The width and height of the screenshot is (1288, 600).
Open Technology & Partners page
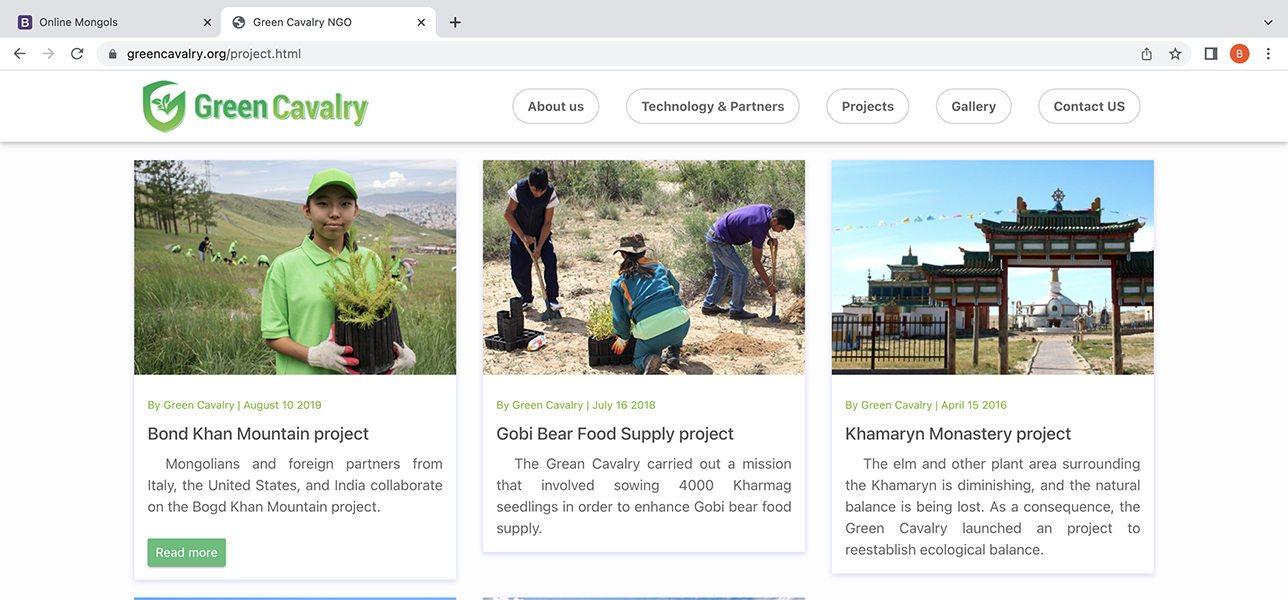tap(713, 107)
